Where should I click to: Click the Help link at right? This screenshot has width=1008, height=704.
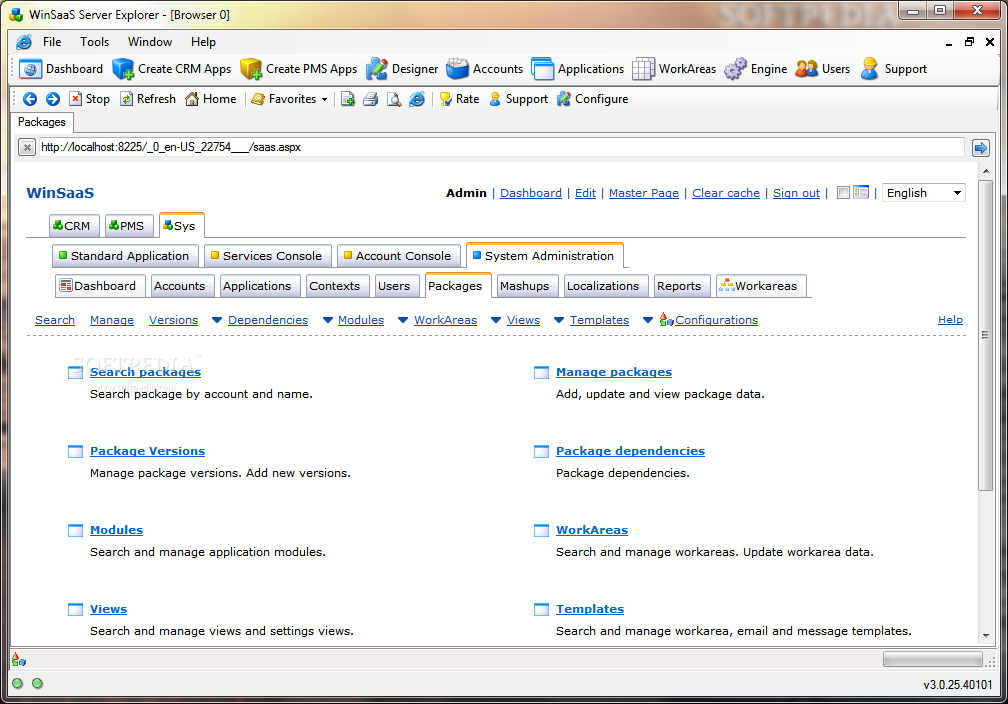(x=950, y=320)
